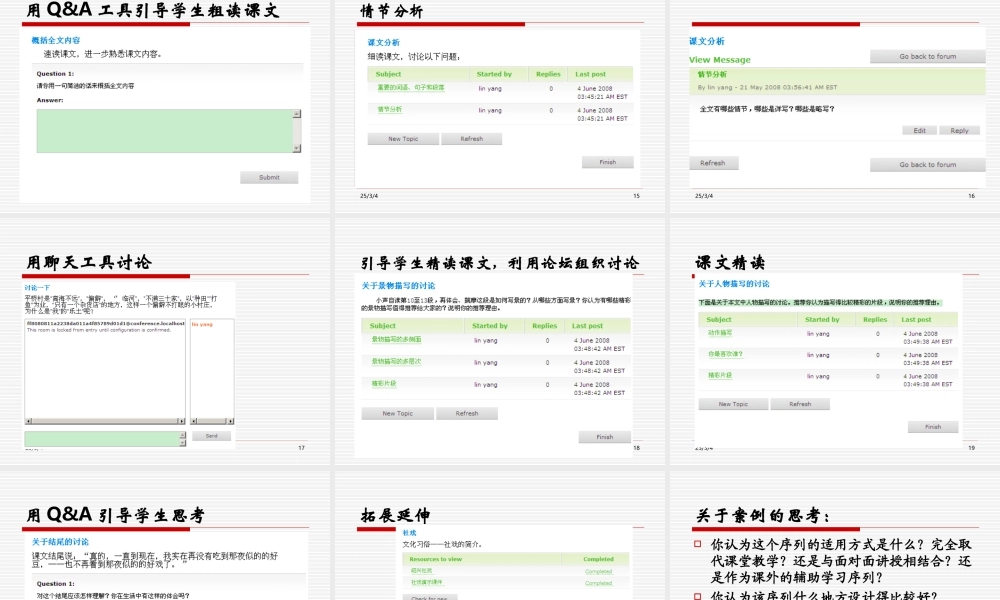This screenshot has height=600, width=1000.
Task: Click the 关于景物描写的讨论 heading
Action: [399, 286]
